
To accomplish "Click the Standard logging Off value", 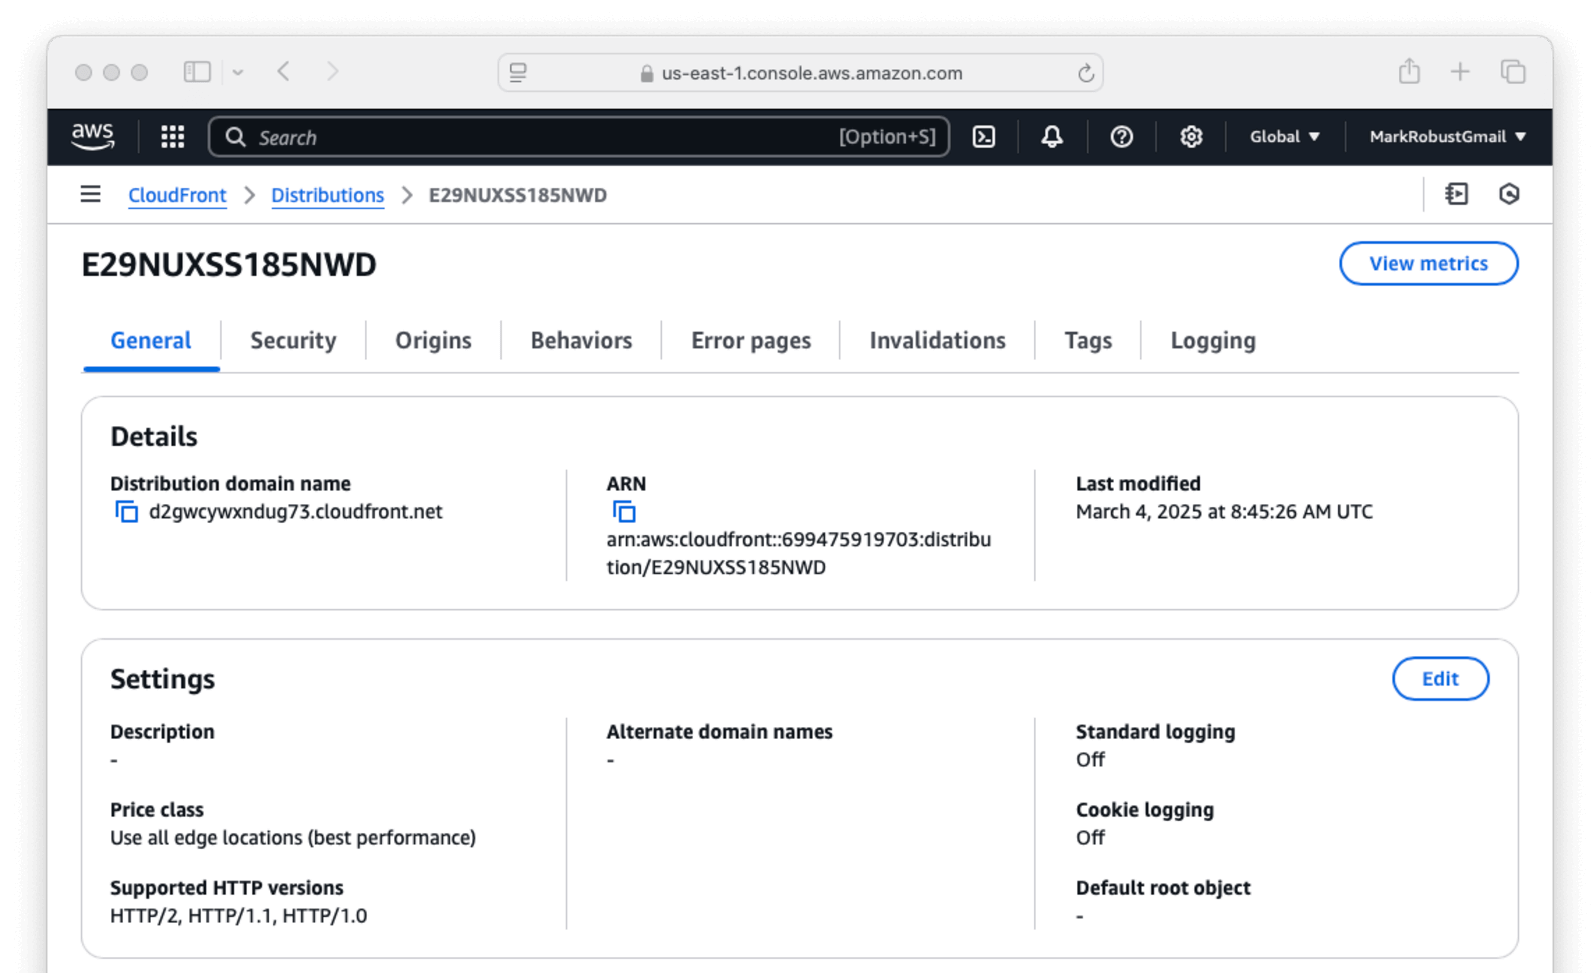I will (x=1090, y=760).
